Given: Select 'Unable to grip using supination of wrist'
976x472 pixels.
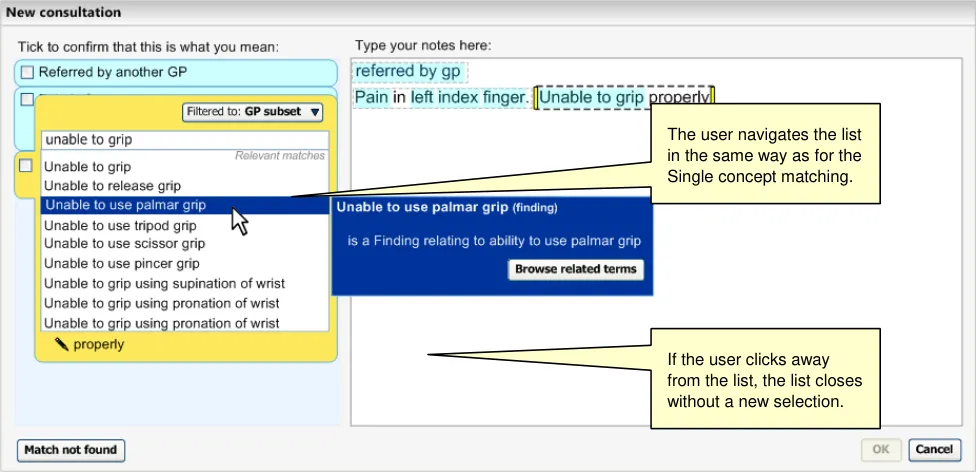Looking at the screenshot, I should coord(162,284).
